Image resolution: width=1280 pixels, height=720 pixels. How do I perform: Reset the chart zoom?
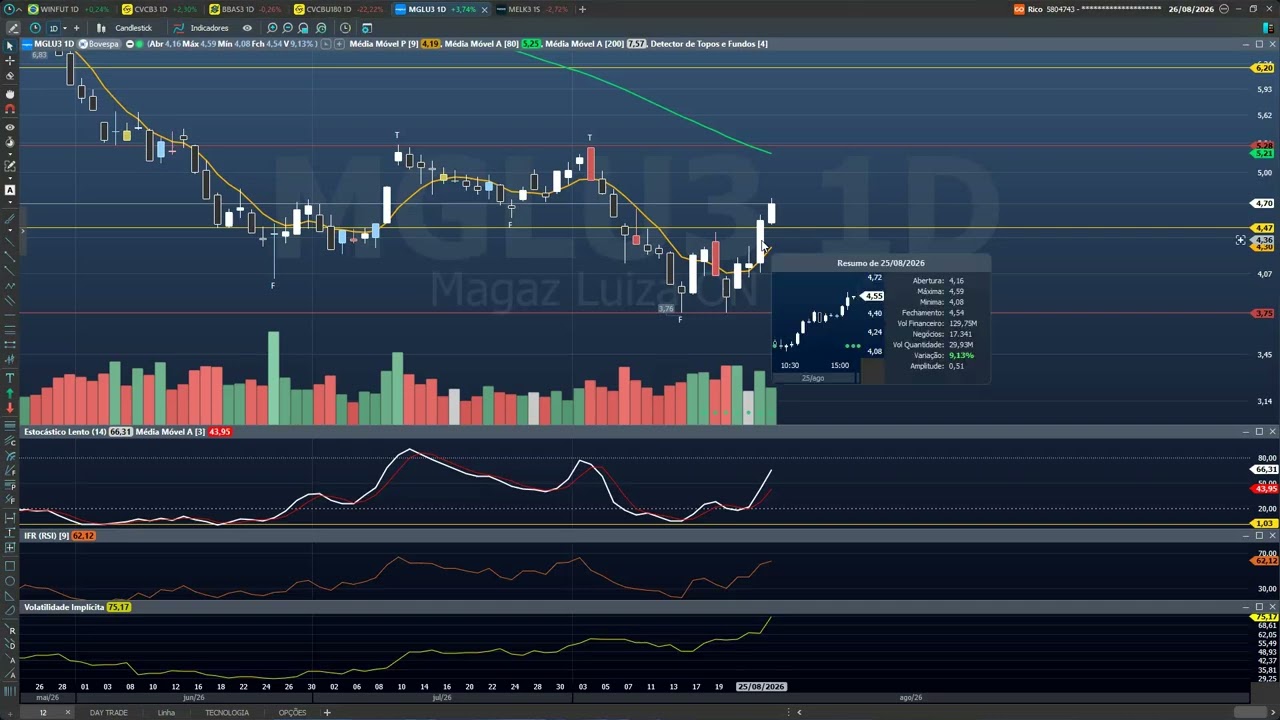click(321, 28)
